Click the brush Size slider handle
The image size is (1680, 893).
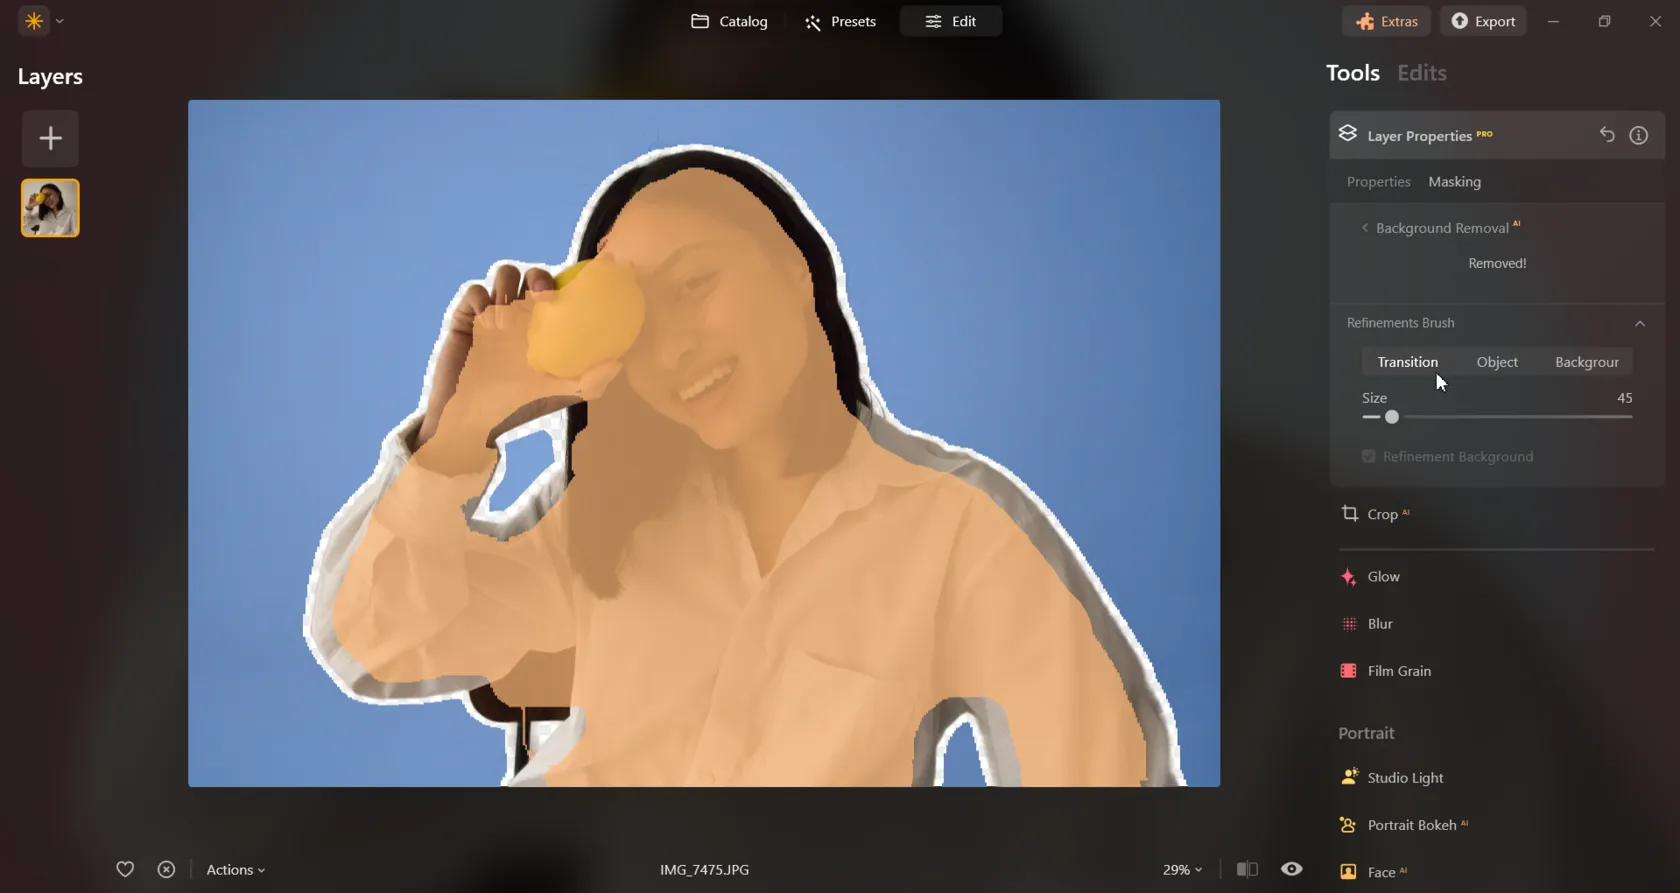pos(1391,417)
